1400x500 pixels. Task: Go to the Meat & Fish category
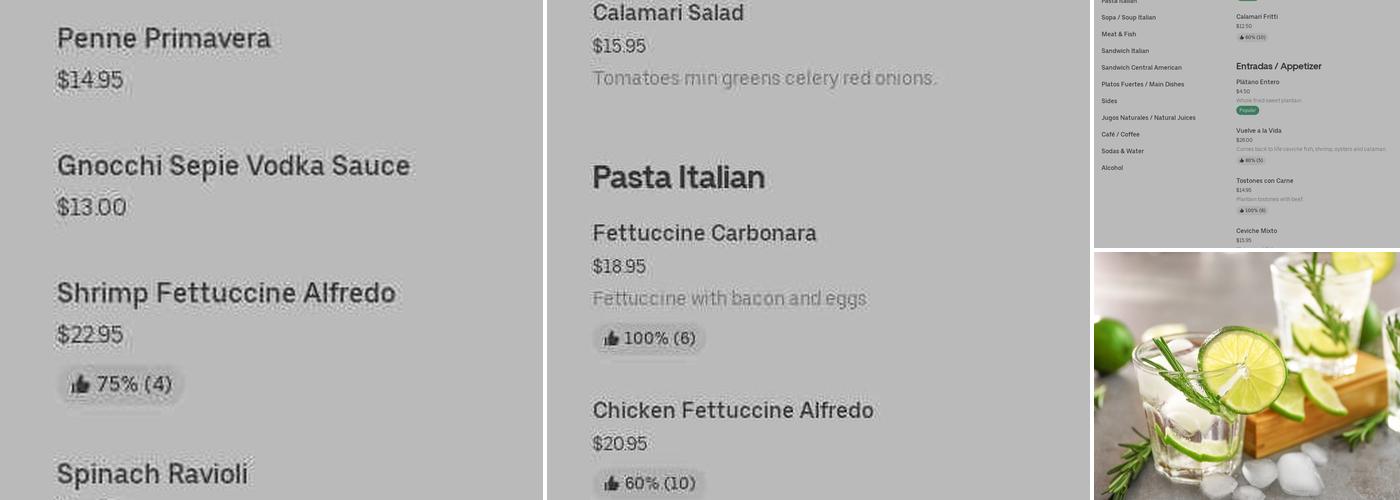point(1119,34)
